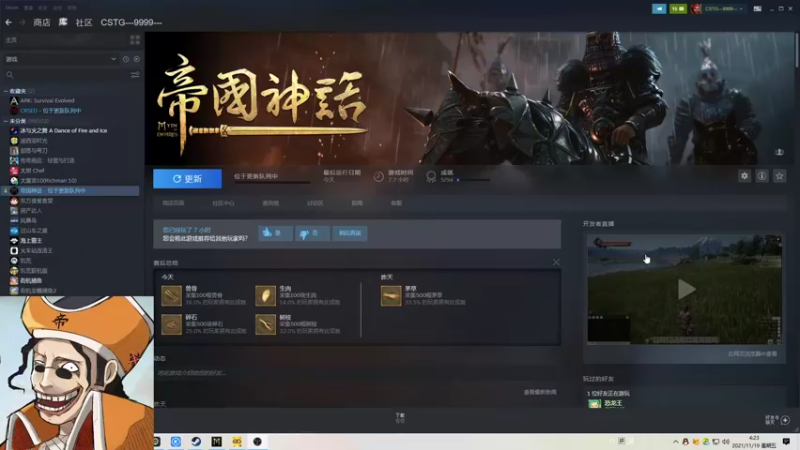Image resolution: width=800 pixels, height=450 pixels.
Task: Go back with the back arrow
Action: click(x=9, y=22)
